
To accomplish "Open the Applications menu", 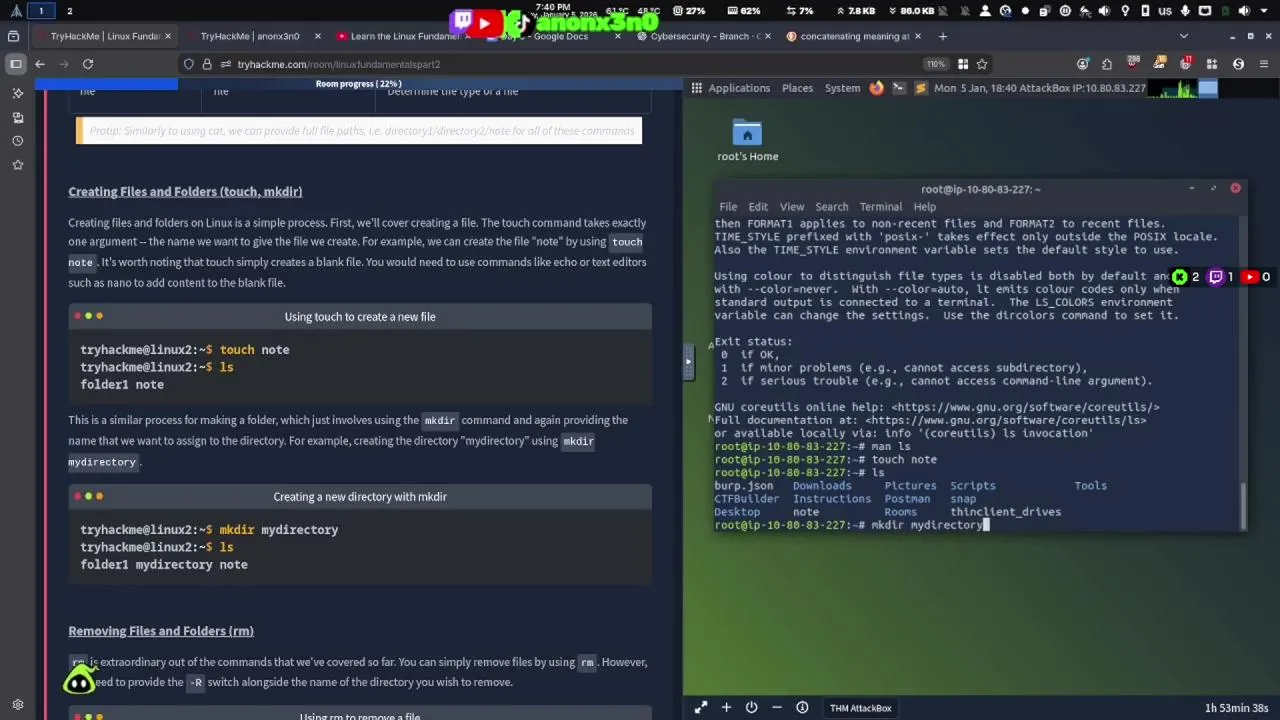I will coord(739,88).
